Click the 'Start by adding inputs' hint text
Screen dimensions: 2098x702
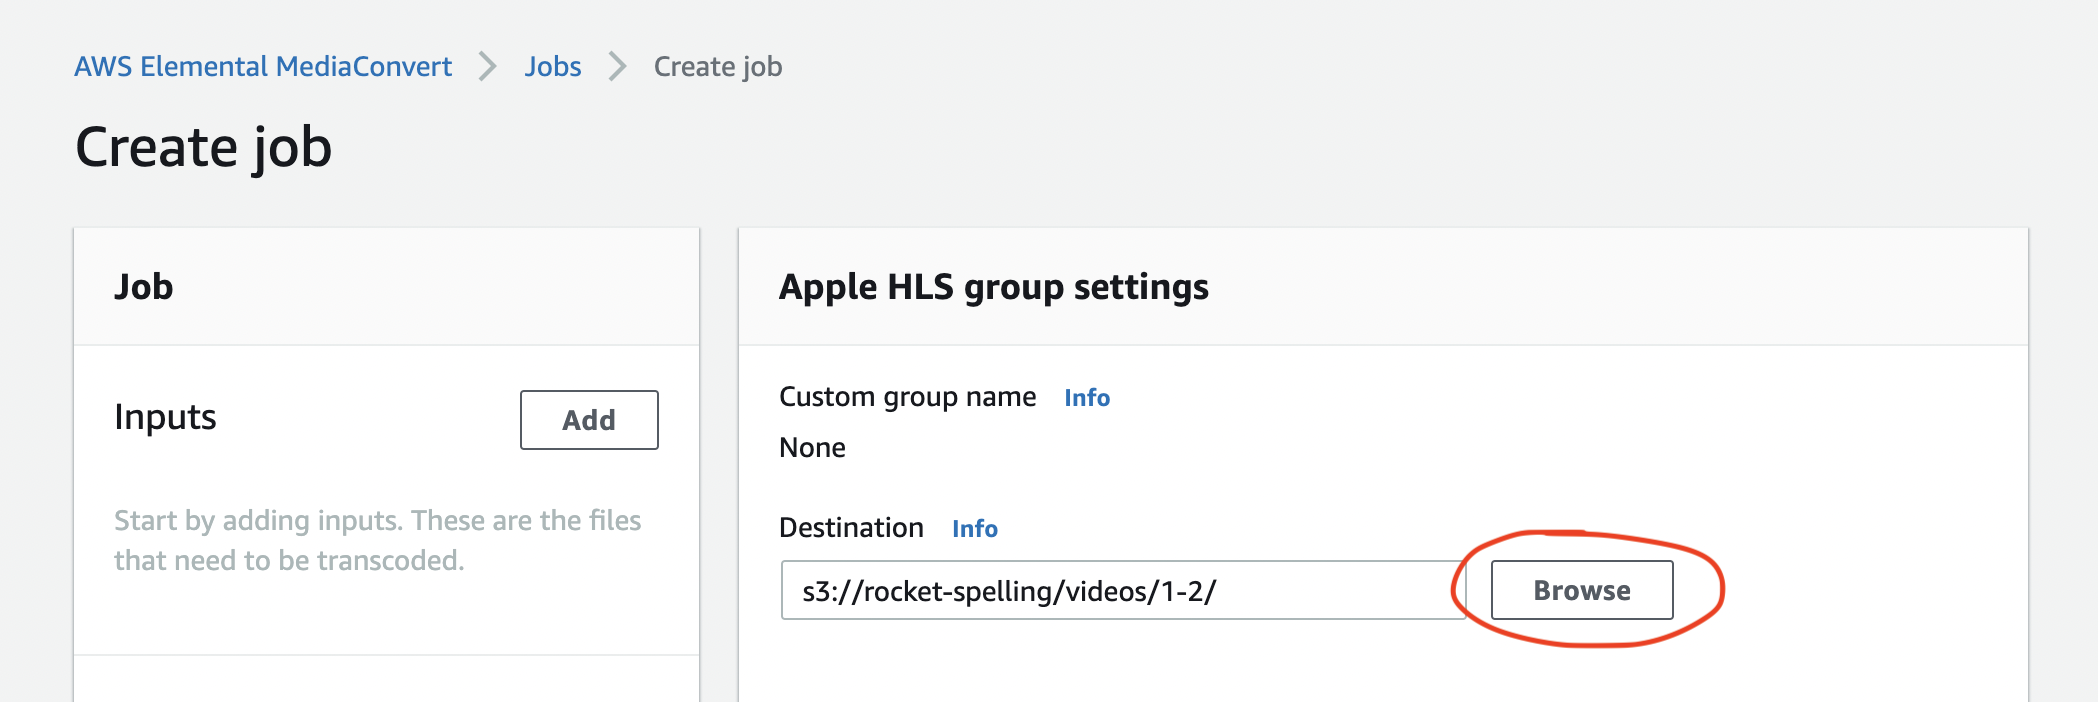point(377,520)
